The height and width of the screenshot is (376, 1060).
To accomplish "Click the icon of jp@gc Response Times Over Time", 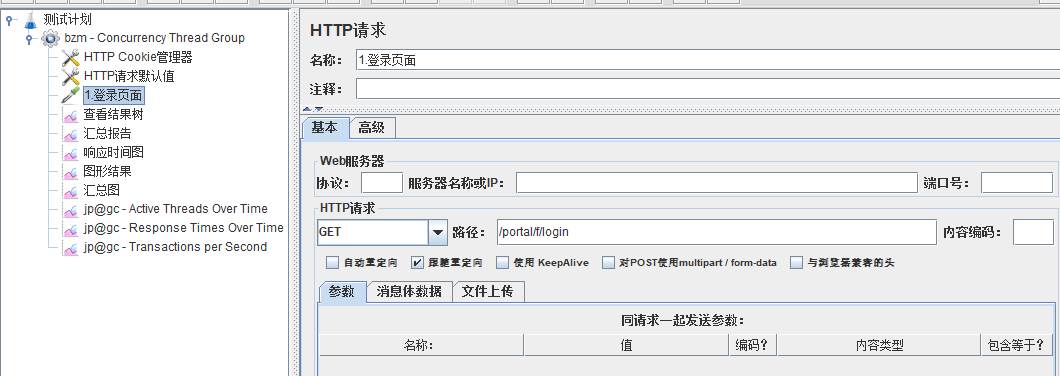I will [70, 229].
